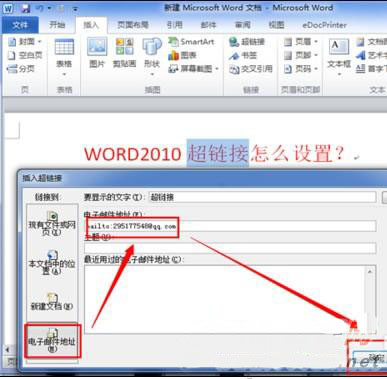Click the 页眉 header button
Viewport: 387px width, 379px height.
click(x=298, y=42)
